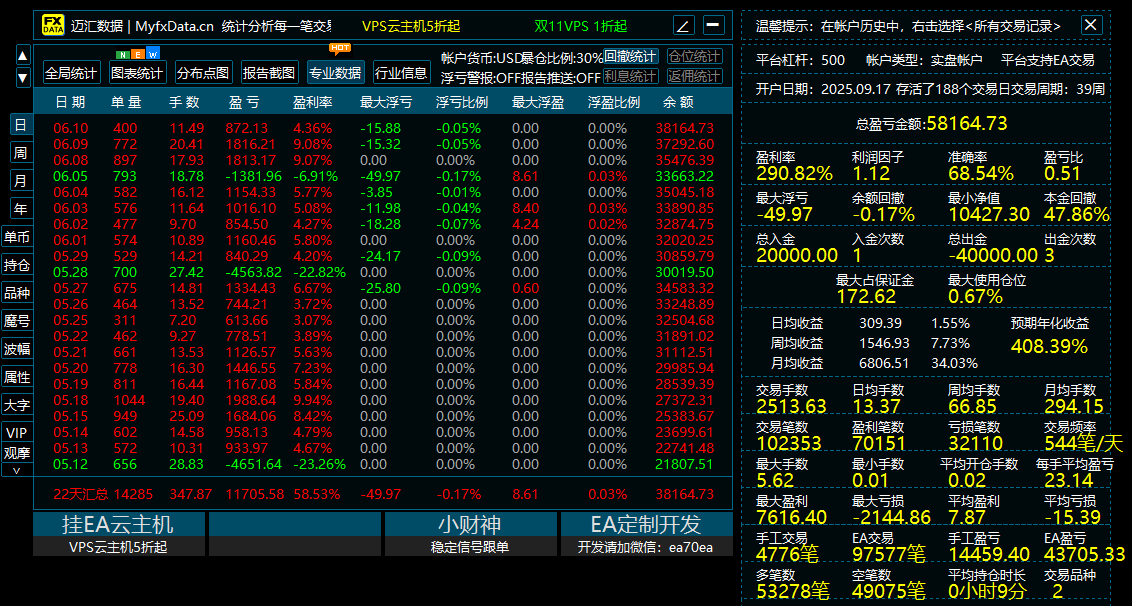Viewport: 1132px width, 606px height.
Task: Open 观摩 in left sidebar
Action: (x=17, y=453)
